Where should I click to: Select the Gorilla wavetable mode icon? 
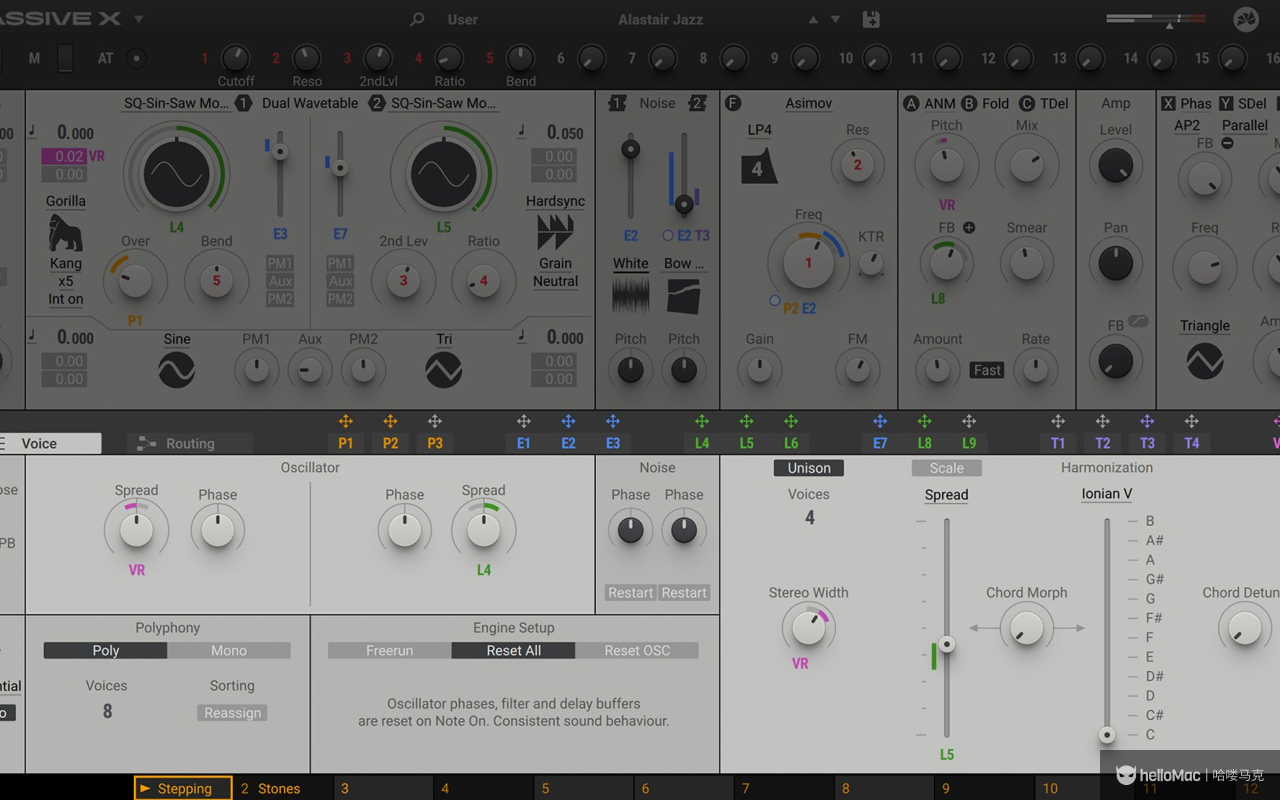point(66,233)
